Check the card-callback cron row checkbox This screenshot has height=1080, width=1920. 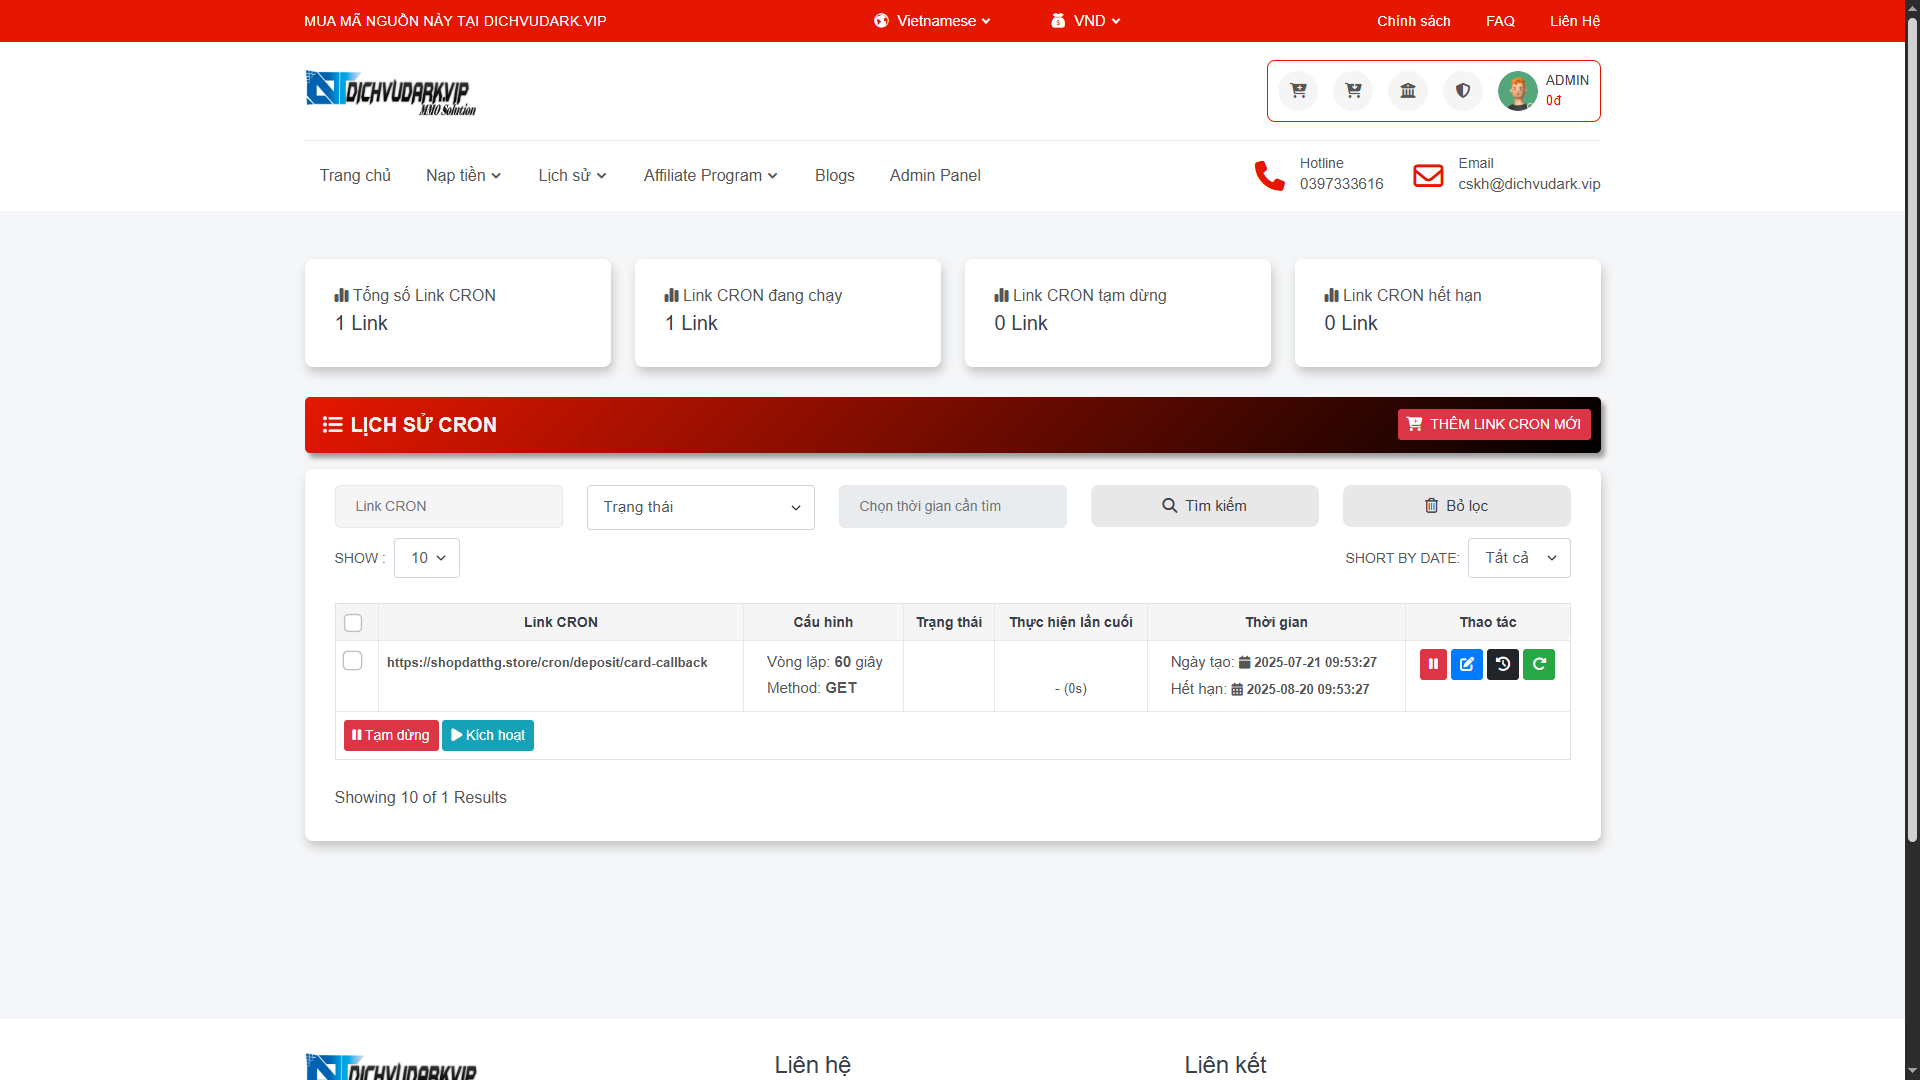(x=353, y=661)
